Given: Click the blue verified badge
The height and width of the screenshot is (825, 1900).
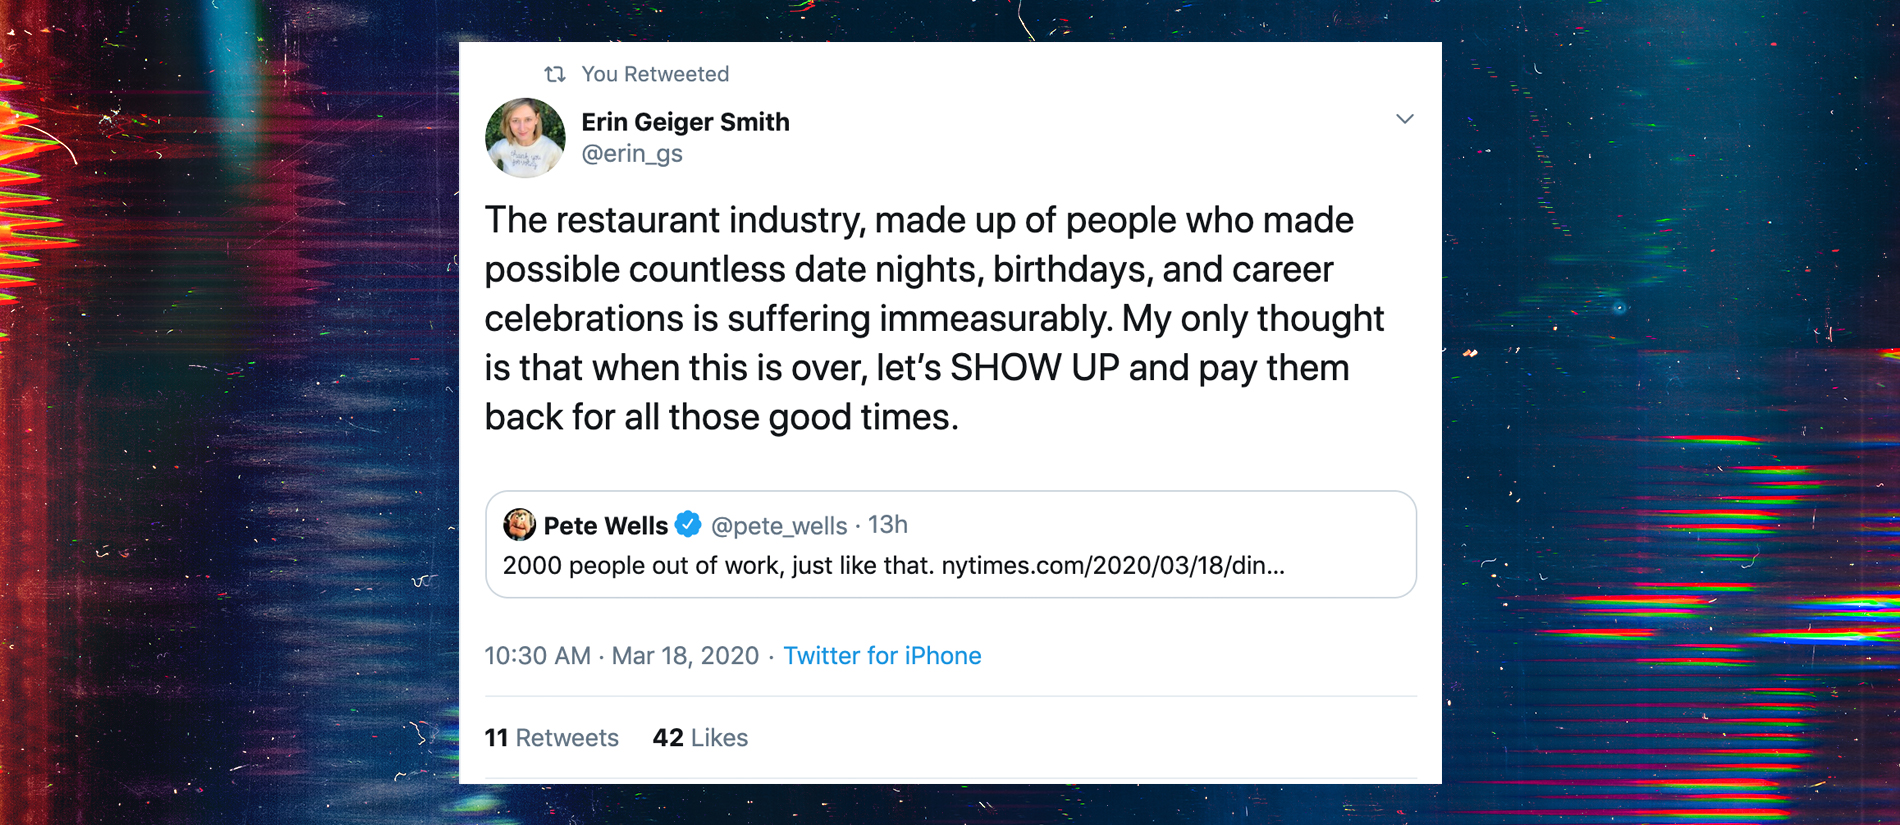Looking at the screenshot, I should coord(688,524).
